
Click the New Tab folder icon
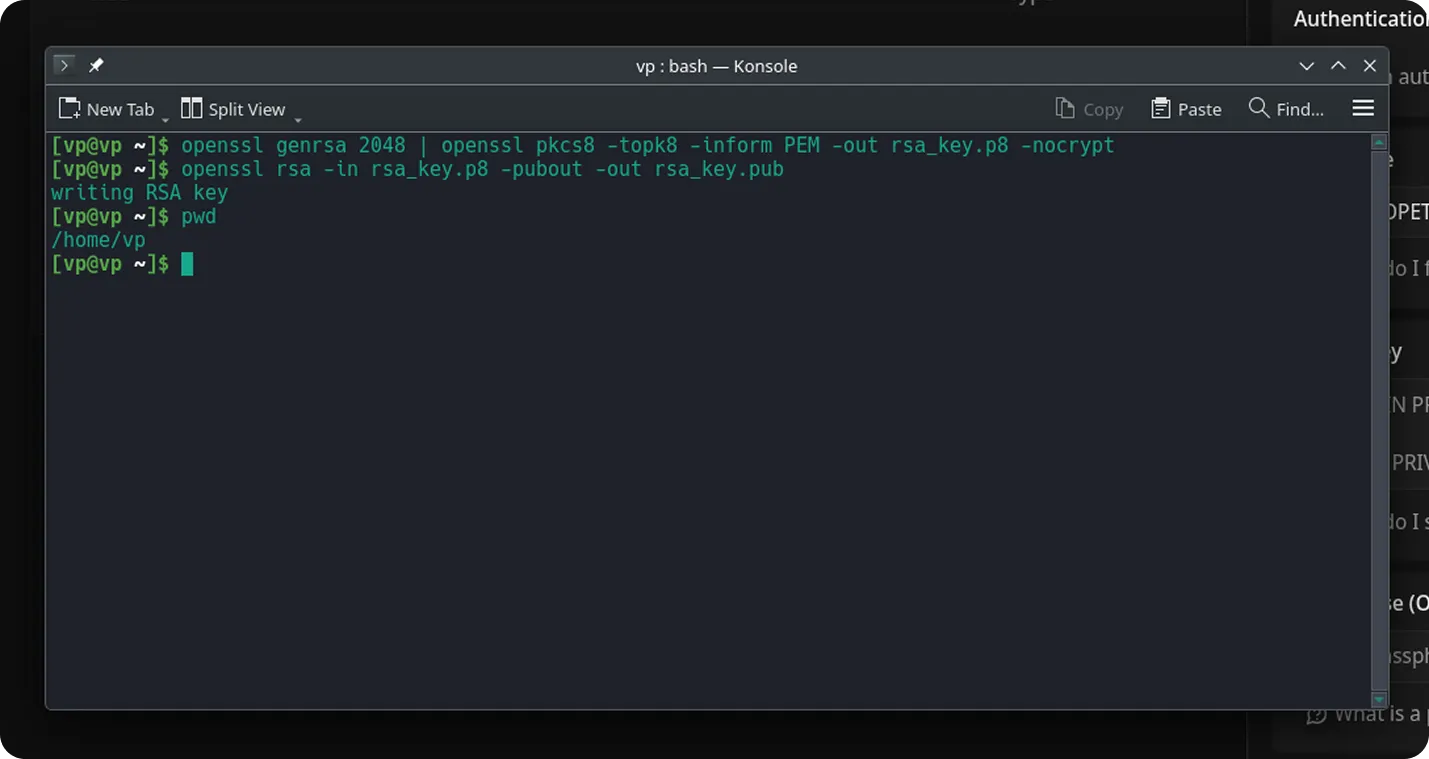pyautogui.click(x=68, y=107)
